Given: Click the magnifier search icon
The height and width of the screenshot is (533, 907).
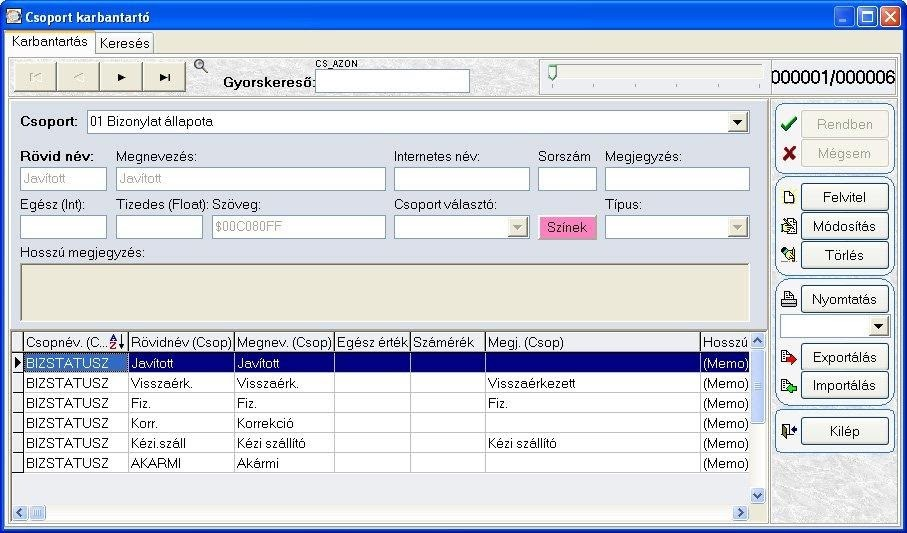Looking at the screenshot, I should [x=201, y=65].
